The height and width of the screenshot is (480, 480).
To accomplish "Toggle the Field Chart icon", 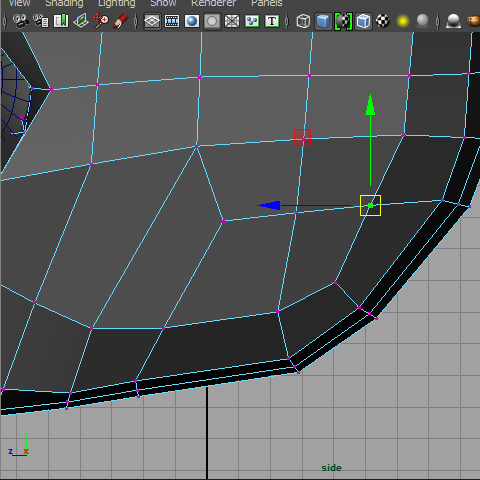I will coord(232,21).
